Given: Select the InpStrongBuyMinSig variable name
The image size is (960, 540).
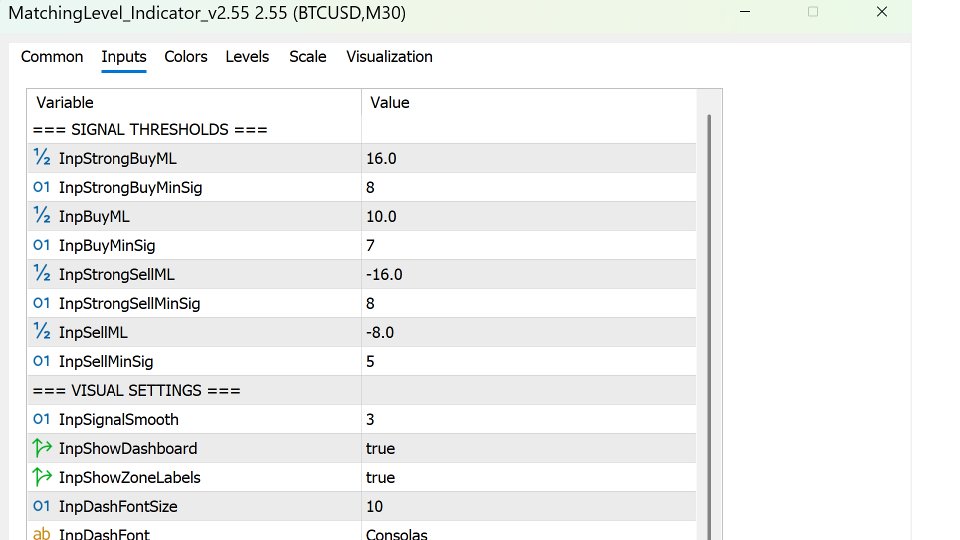Looking at the screenshot, I should click(130, 187).
